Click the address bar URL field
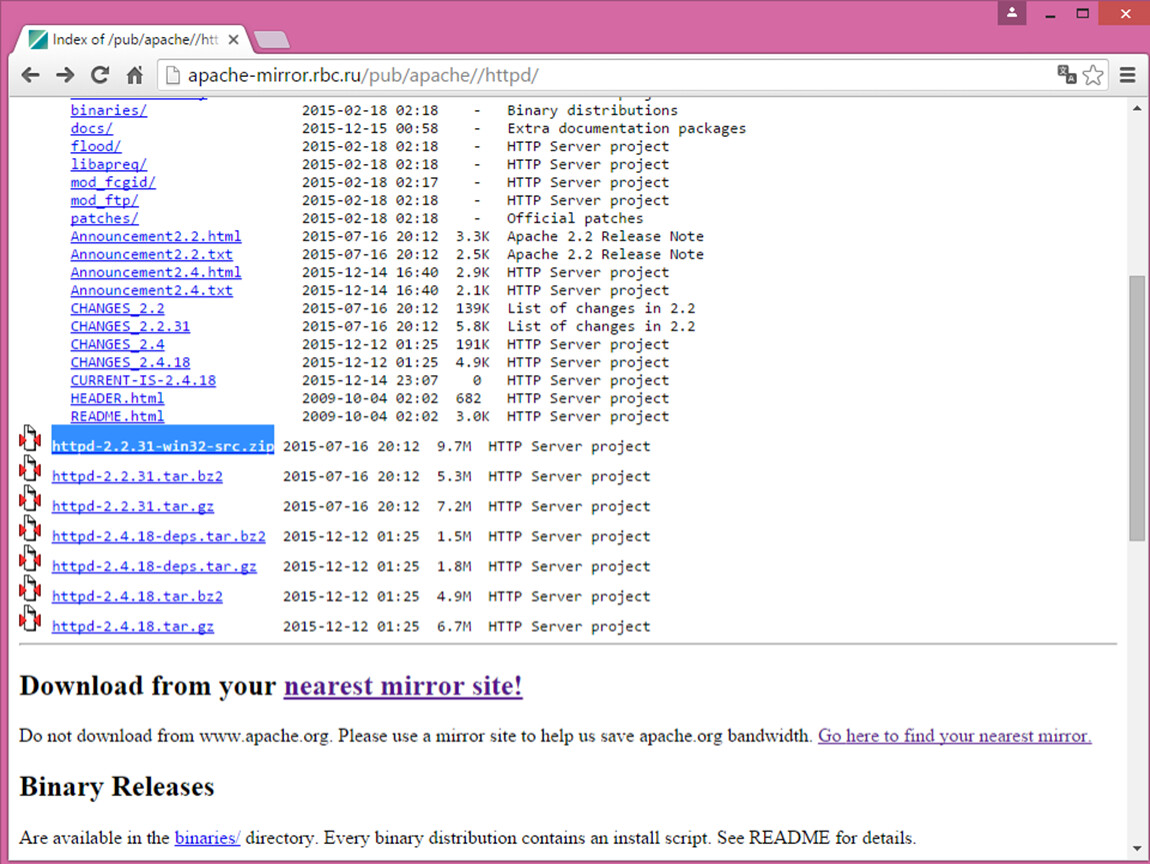The image size is (1150, 864). [600, 75]
